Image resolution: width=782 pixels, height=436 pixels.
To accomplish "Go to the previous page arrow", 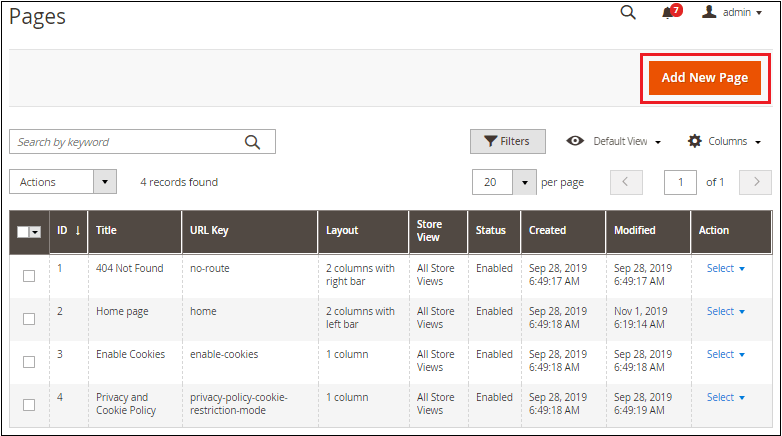I will point(626,182).
